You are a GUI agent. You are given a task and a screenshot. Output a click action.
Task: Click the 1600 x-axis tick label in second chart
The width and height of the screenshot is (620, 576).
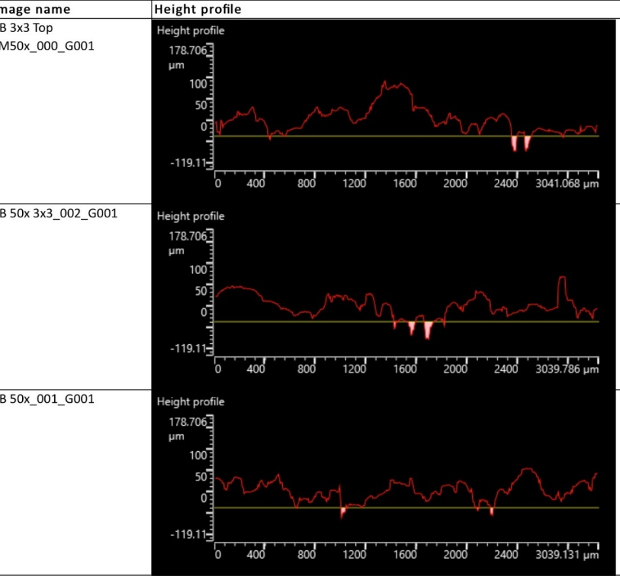pos(405,368)
